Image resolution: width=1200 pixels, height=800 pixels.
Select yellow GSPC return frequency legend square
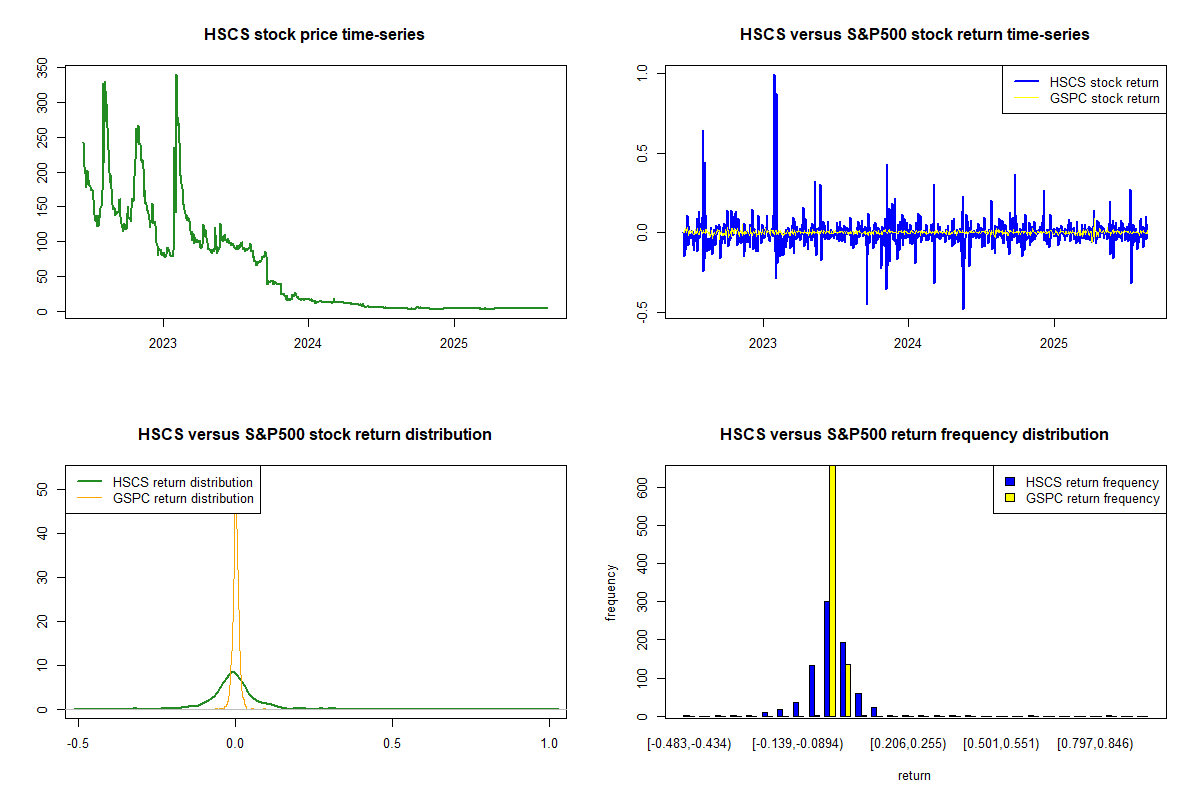[1011, 498]
